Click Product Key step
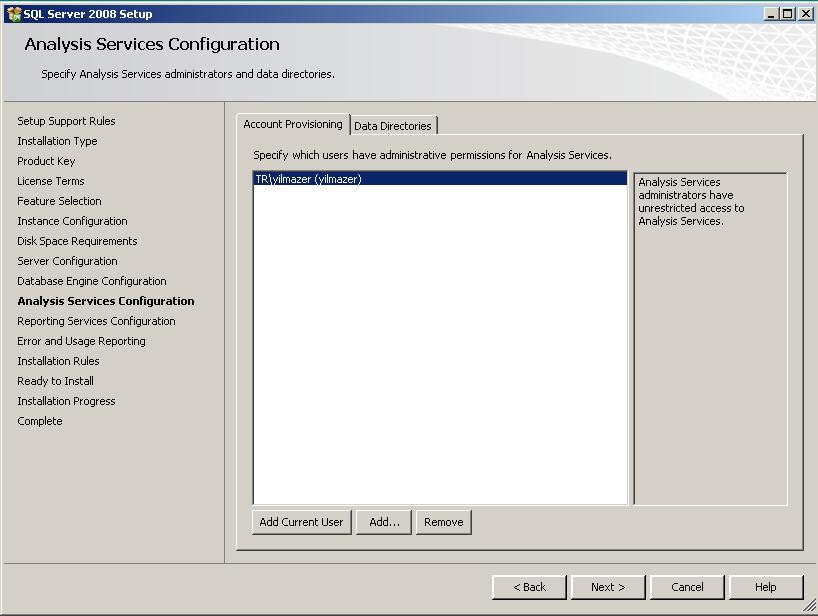This screenshot has height=616, width=818. (x=46, y=161)
